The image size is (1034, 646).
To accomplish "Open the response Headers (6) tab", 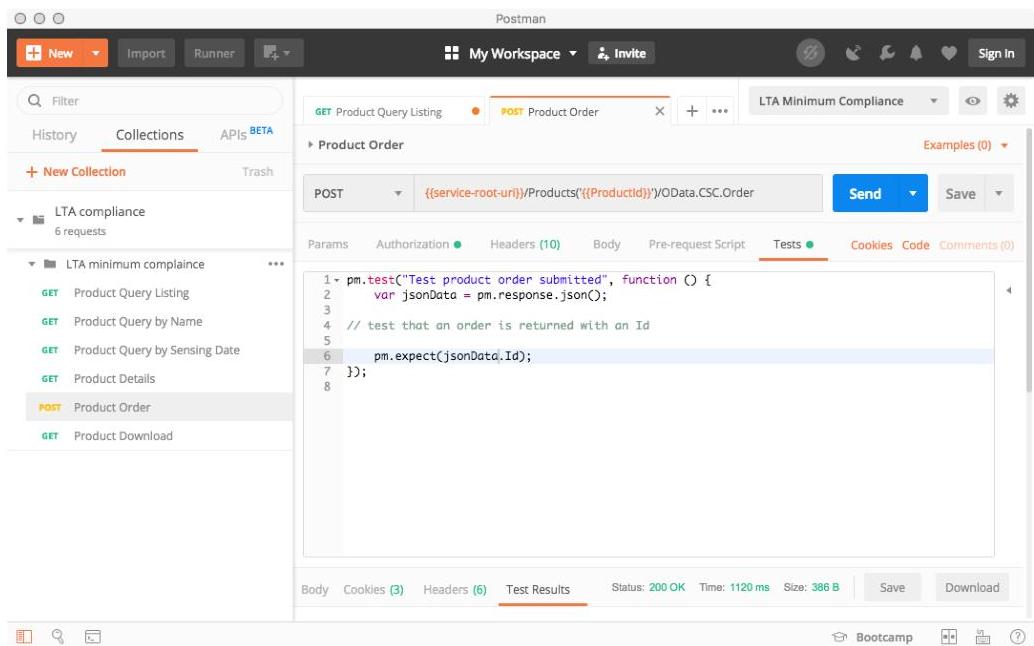I will click(455, 589).
